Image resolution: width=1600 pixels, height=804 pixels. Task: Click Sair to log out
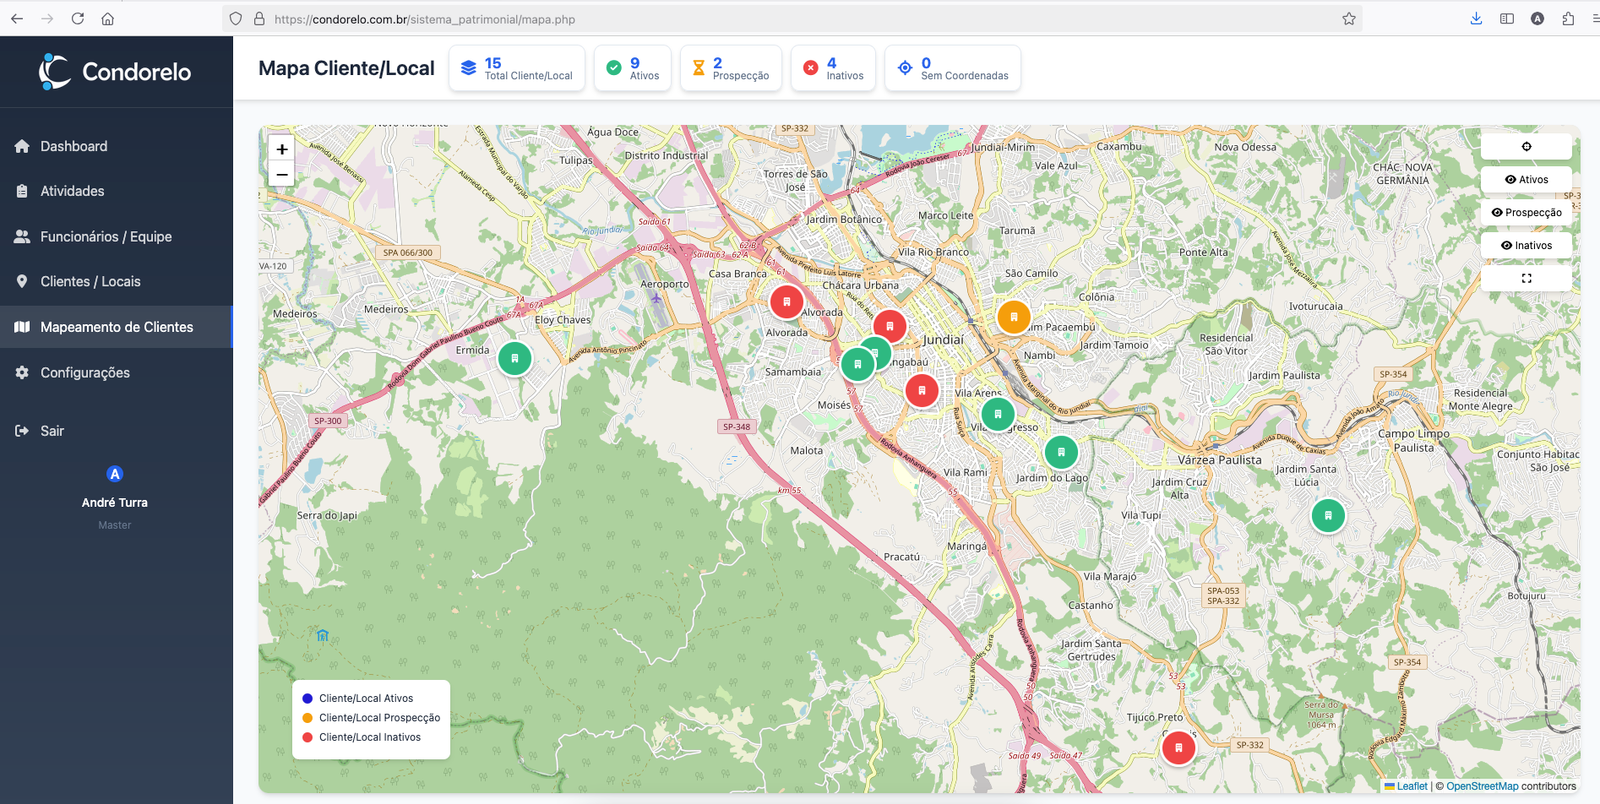pos(52,431)
